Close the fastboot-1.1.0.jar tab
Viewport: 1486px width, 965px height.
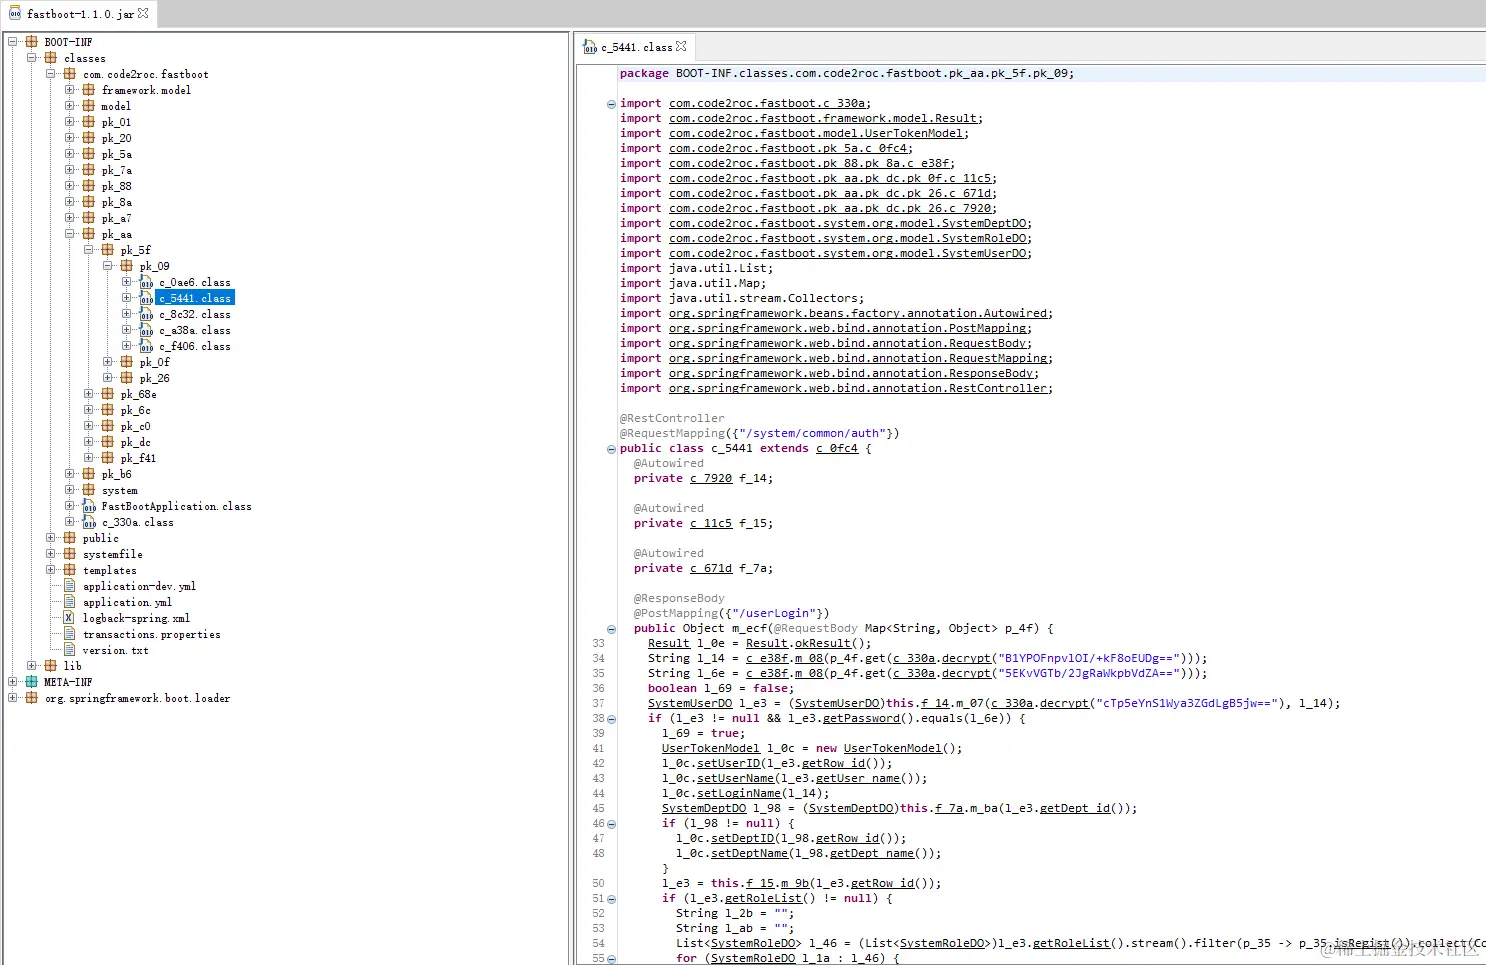143,13
